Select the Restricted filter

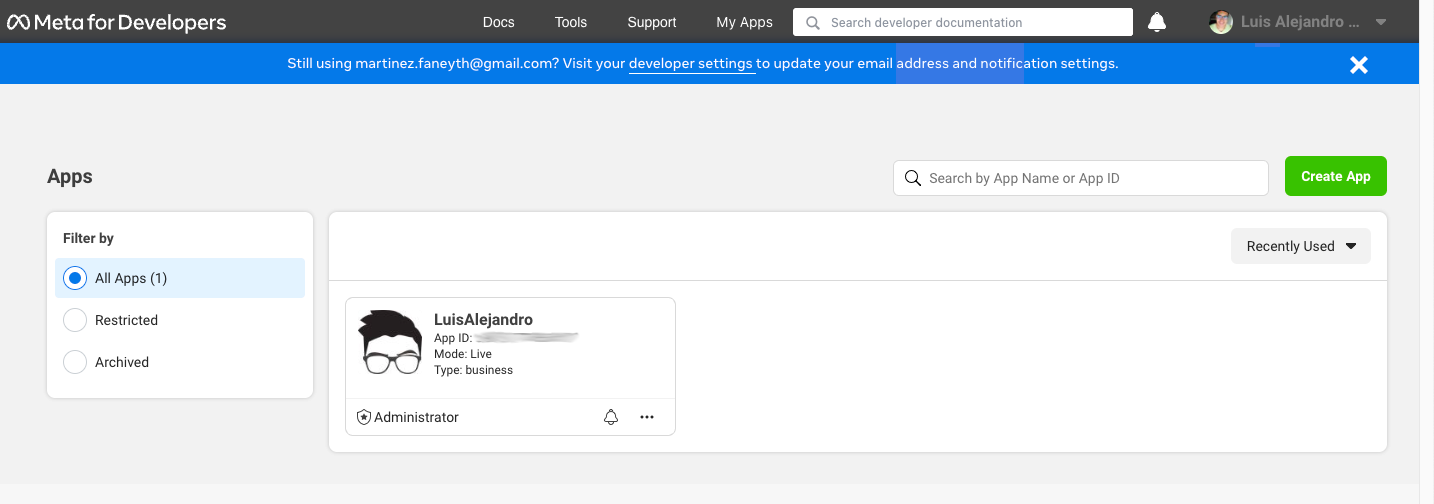180,320
